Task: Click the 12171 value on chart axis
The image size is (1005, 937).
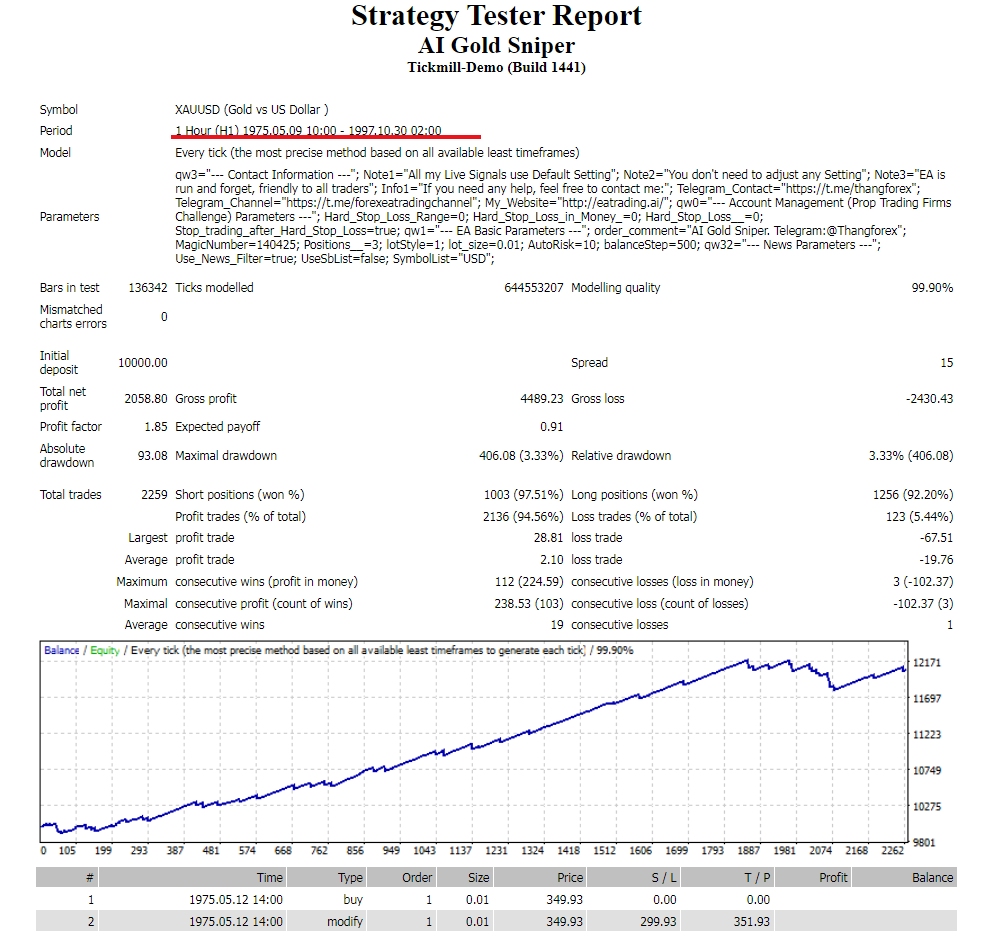Action: click(x=929, y=663)
